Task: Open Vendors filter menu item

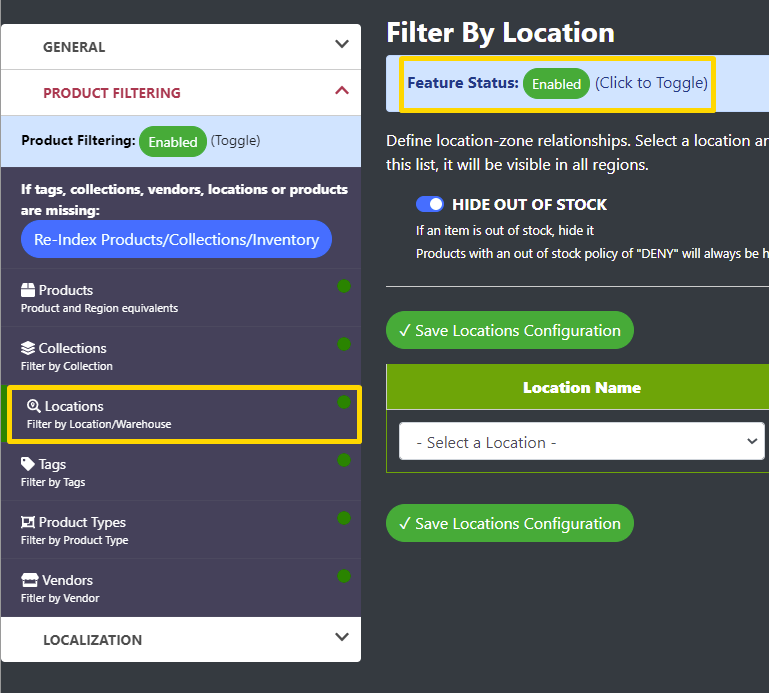Action: 181,588
